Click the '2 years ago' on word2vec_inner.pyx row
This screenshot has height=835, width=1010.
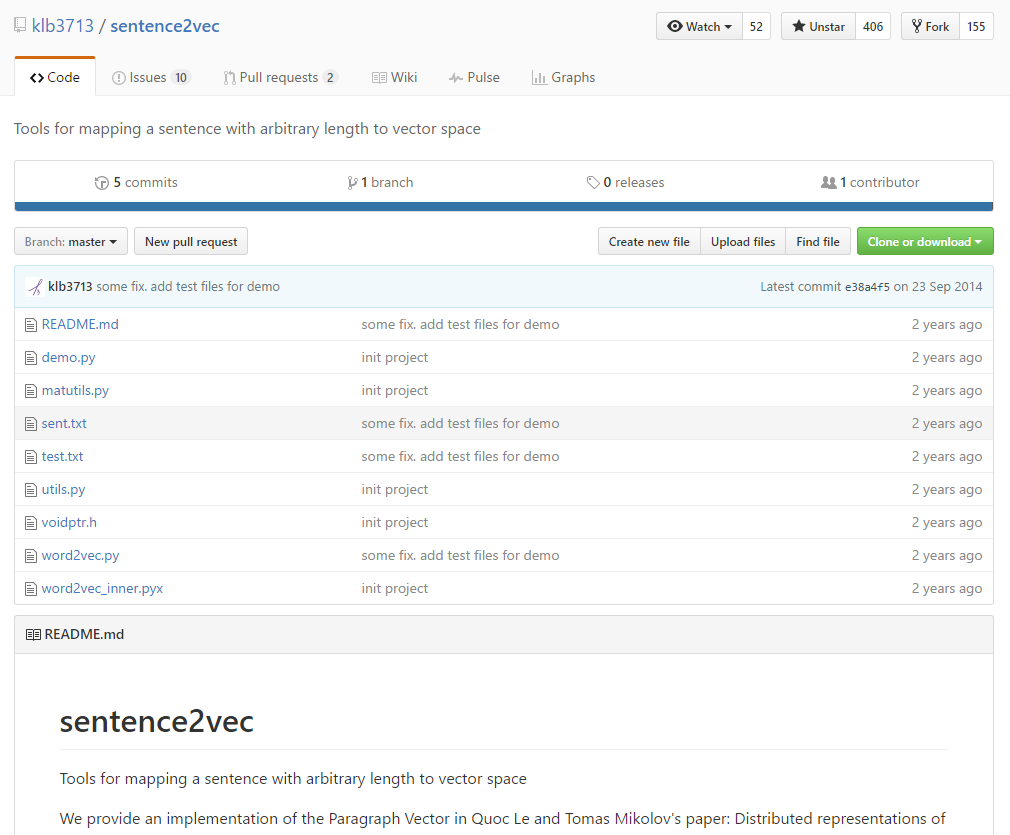click(x=947, y=588)
